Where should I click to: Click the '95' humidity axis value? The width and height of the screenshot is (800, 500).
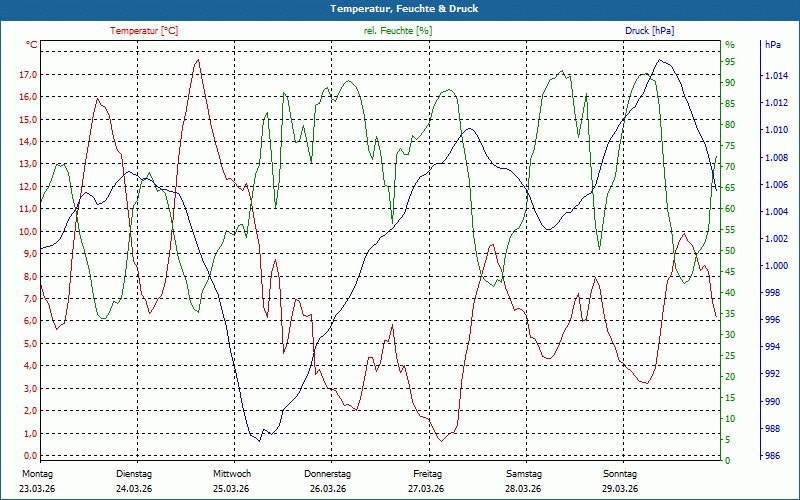pos(730,62)
